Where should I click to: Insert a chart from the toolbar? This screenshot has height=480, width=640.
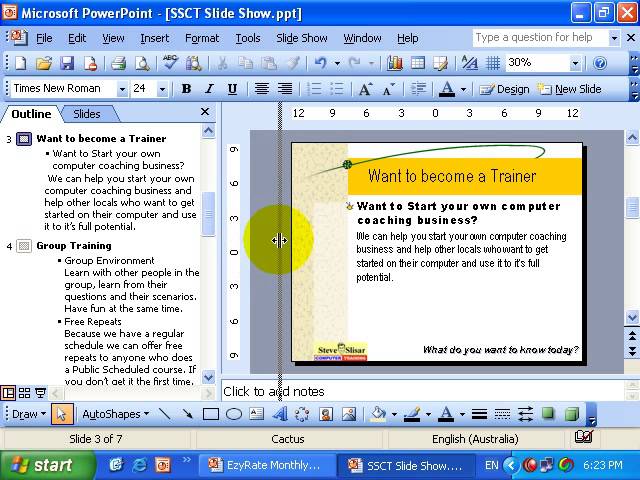[395, 63]
